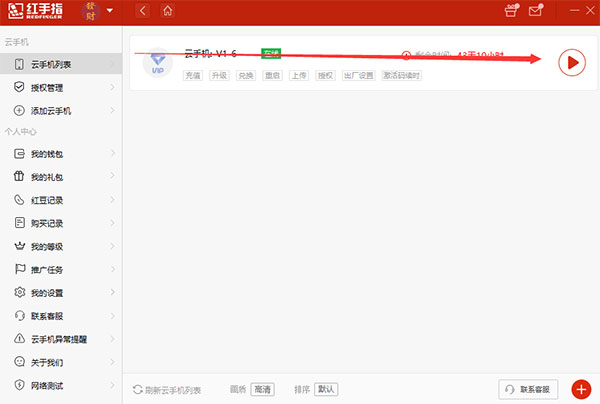Image resolution: width=600 pixels, height=404 pixels.
Task: Click the 网络测试 shield icon
Action: point(20,385)
